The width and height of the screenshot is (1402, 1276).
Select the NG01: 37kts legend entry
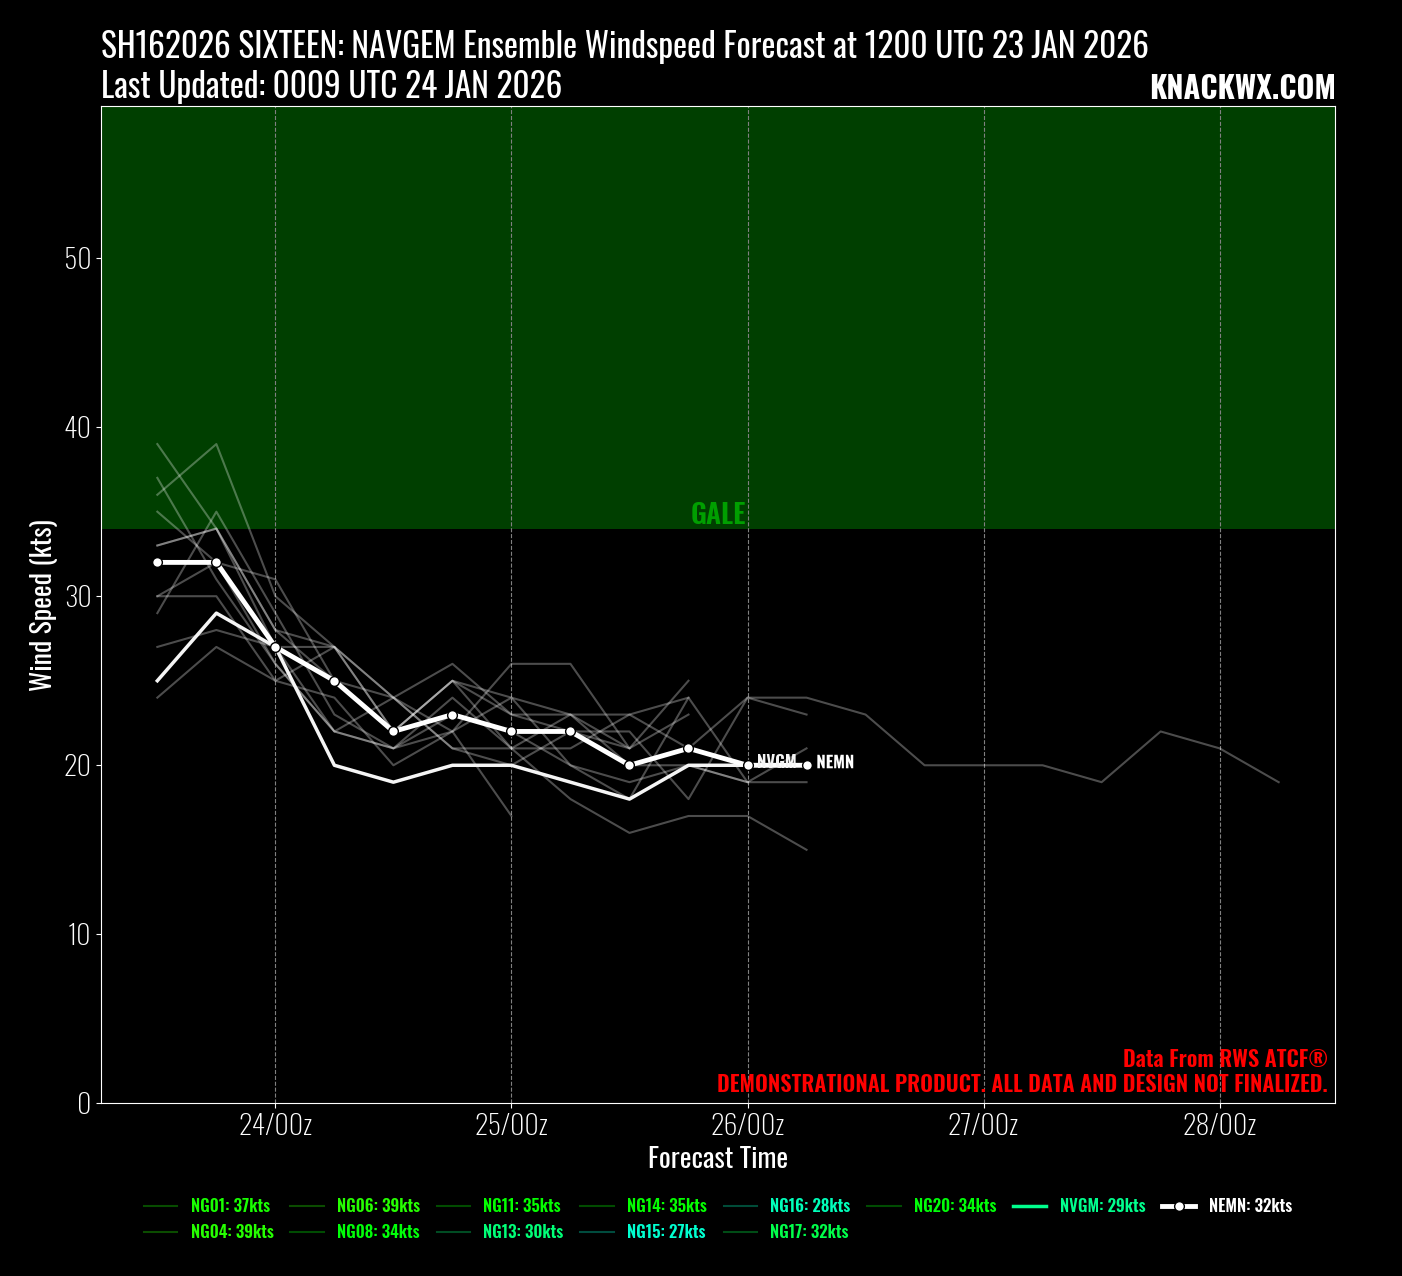tap(230, 1206)
